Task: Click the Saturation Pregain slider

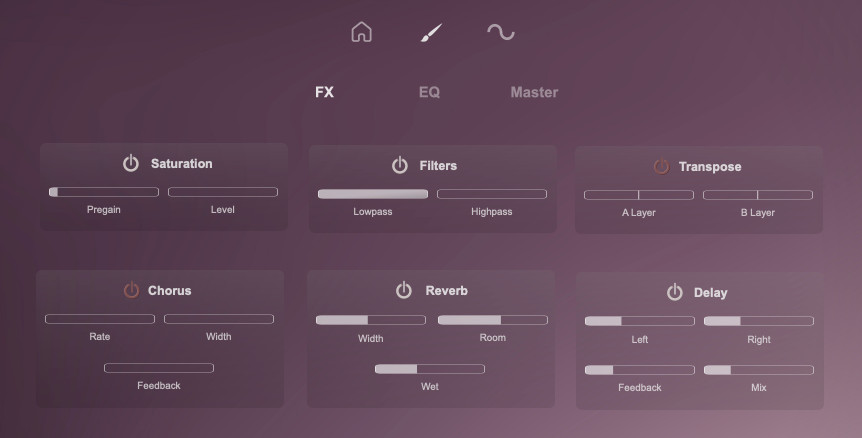Action: click(104, 192)
